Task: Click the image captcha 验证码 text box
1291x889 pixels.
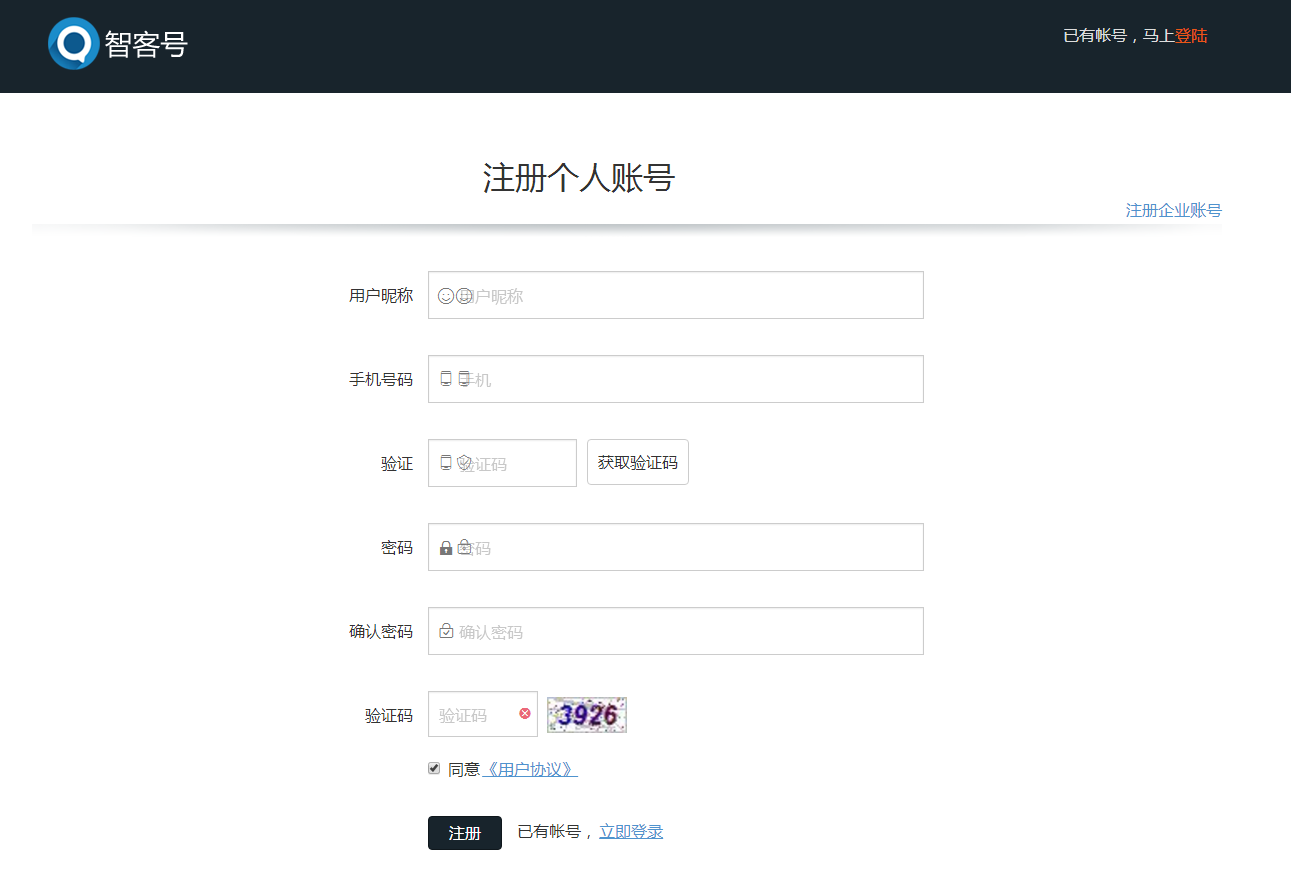Action: 474,715
